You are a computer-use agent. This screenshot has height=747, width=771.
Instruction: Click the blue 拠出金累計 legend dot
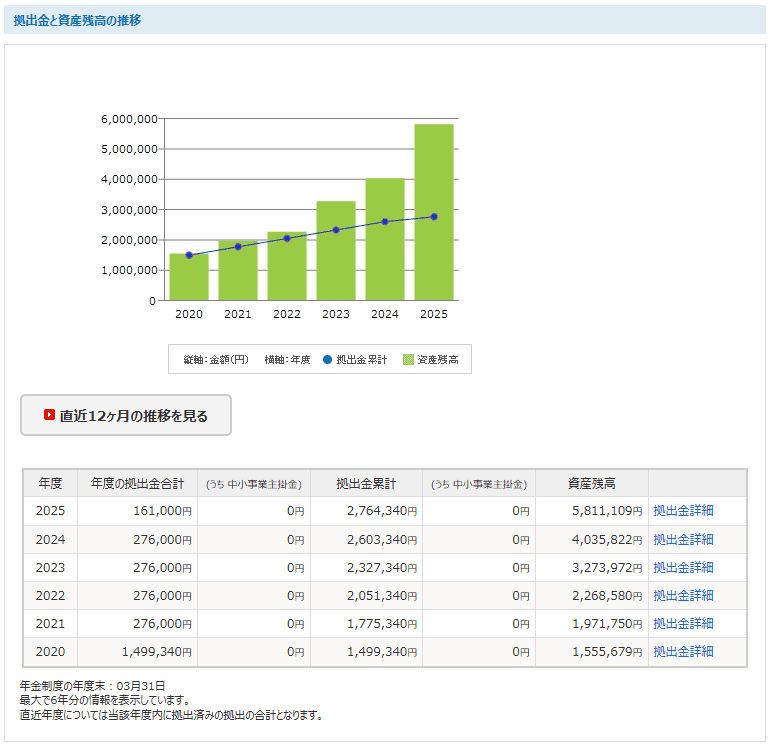click(x=327, y=359)
